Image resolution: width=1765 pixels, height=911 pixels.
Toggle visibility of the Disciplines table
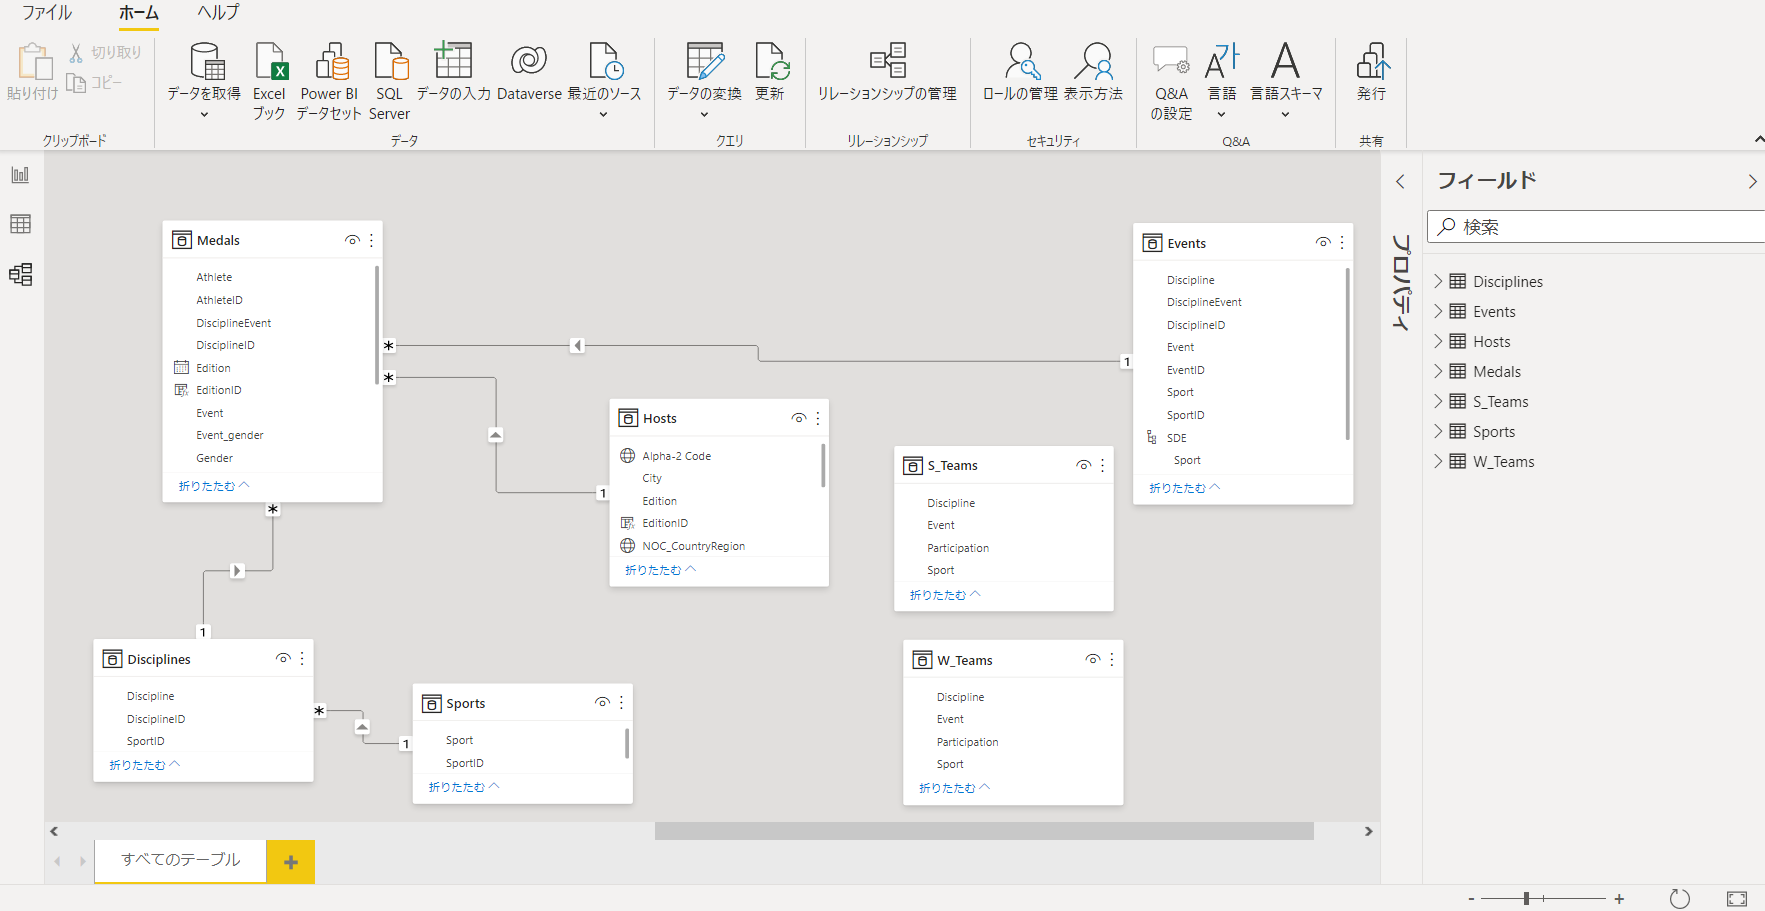click(284, 659)
